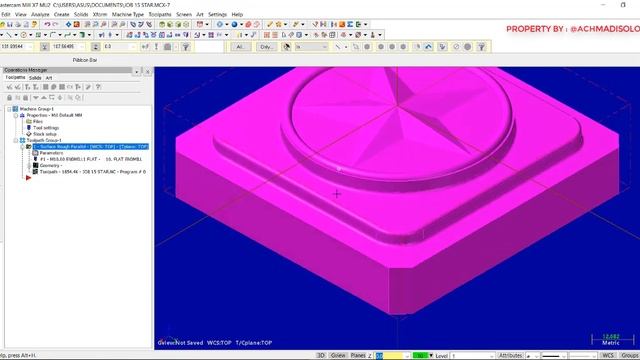Click the first green shading icon in the toolbar
This screenshot has height=360, width=640.
(x=162, y=24)
